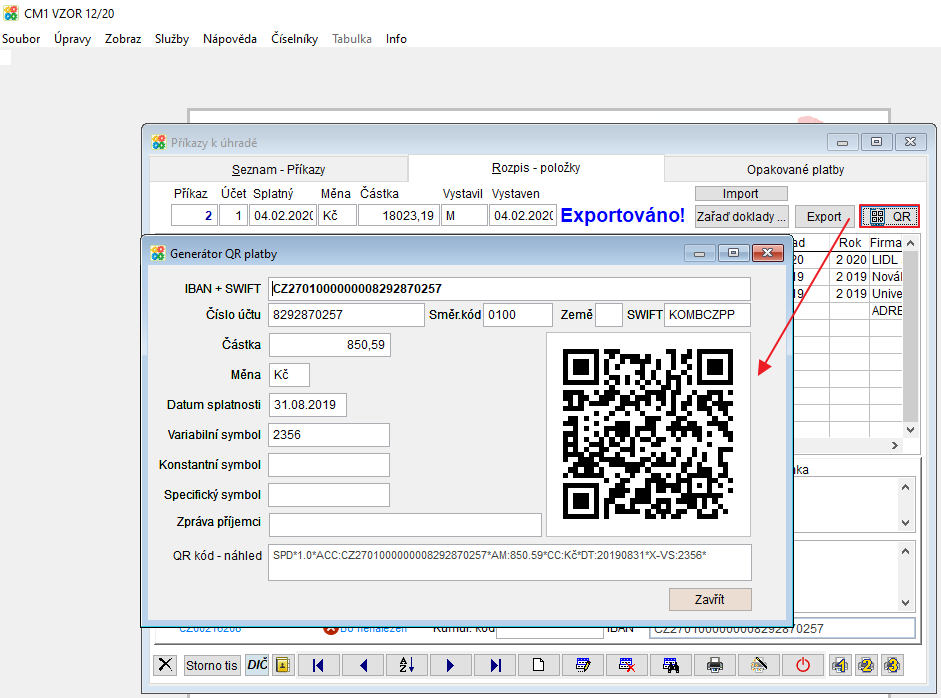Click the toolbar icon numbered 2
Viewport: 941px width, 698px height.
[x=866, y=665]
